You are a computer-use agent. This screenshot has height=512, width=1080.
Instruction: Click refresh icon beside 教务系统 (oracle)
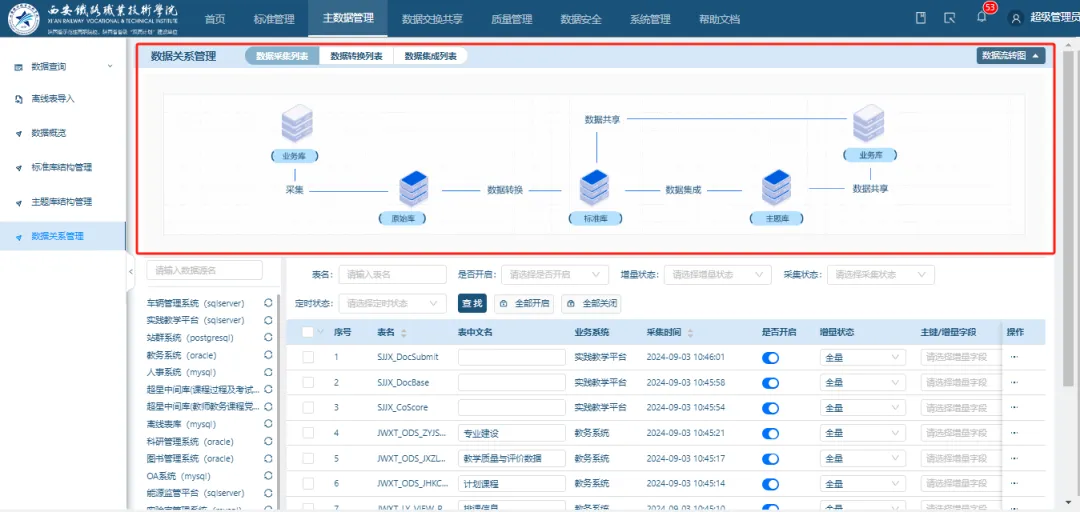(268, 355)
